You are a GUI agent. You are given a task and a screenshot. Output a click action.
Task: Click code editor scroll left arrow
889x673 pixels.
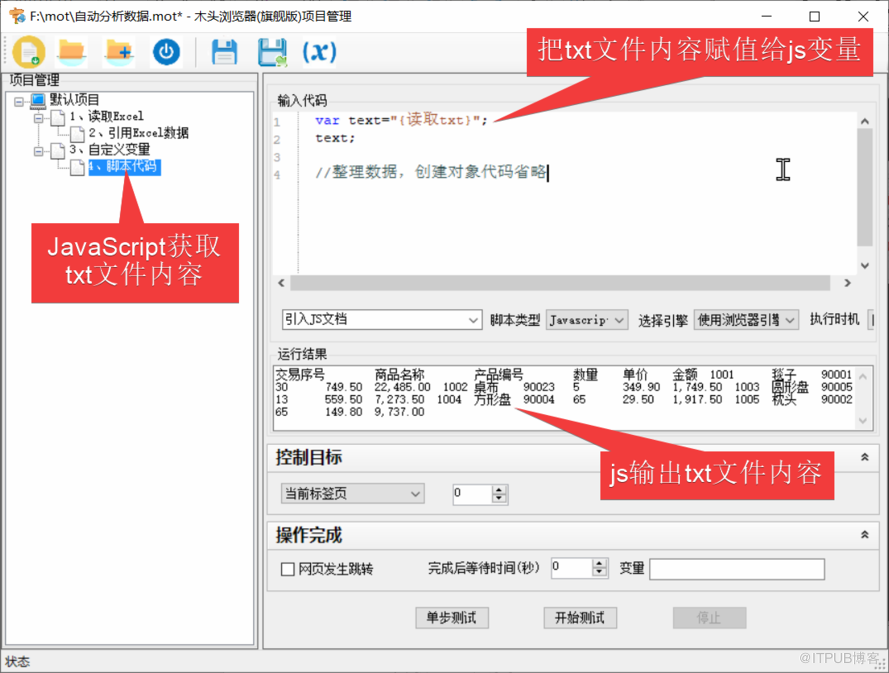[282, 282]
